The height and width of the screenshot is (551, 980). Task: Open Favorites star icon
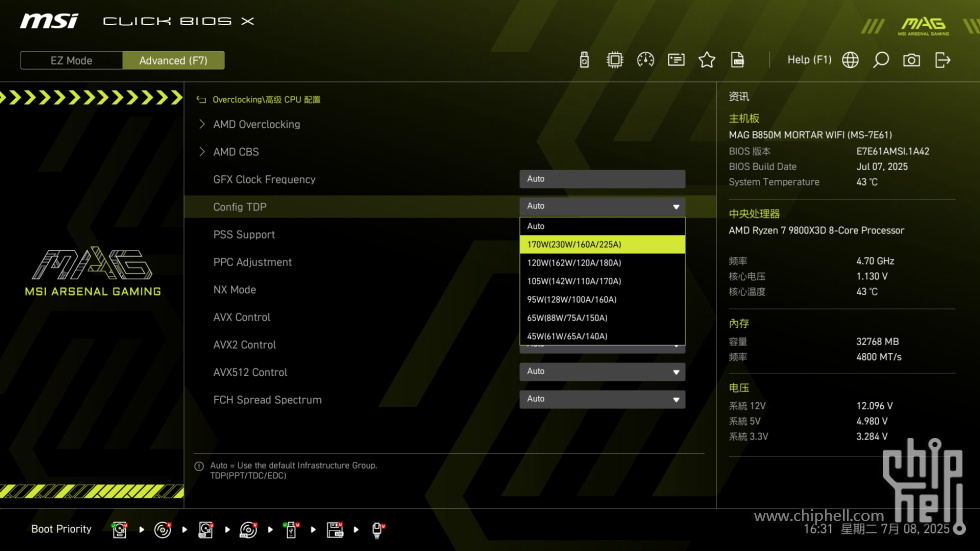pyautogui.click(x=707, y=60)
